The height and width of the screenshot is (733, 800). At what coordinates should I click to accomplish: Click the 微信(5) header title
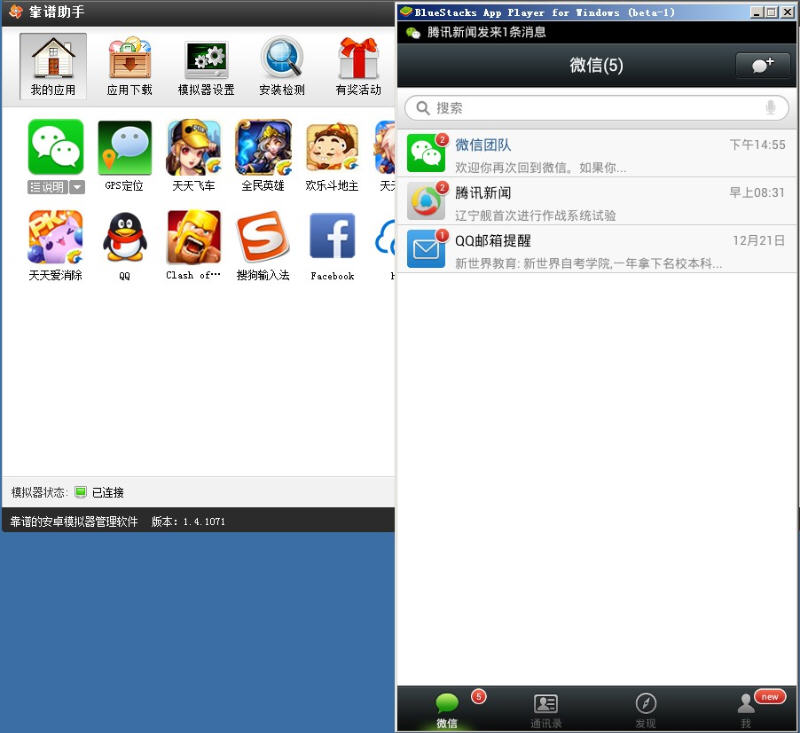(x=596, y=65)
